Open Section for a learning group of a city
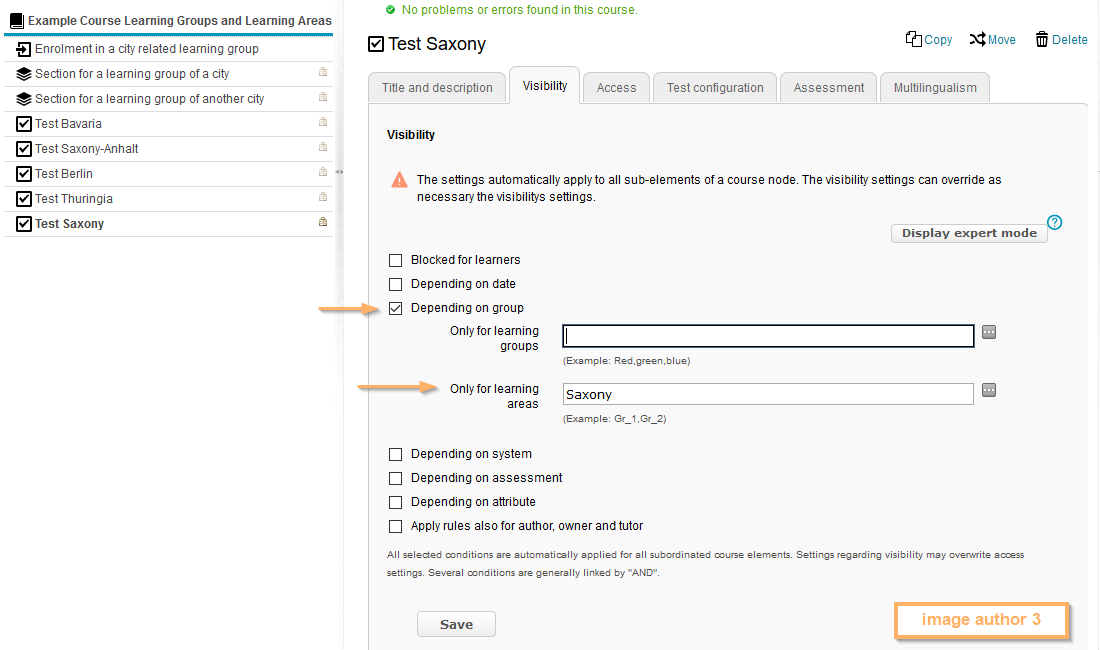 [x=132, y=74]
